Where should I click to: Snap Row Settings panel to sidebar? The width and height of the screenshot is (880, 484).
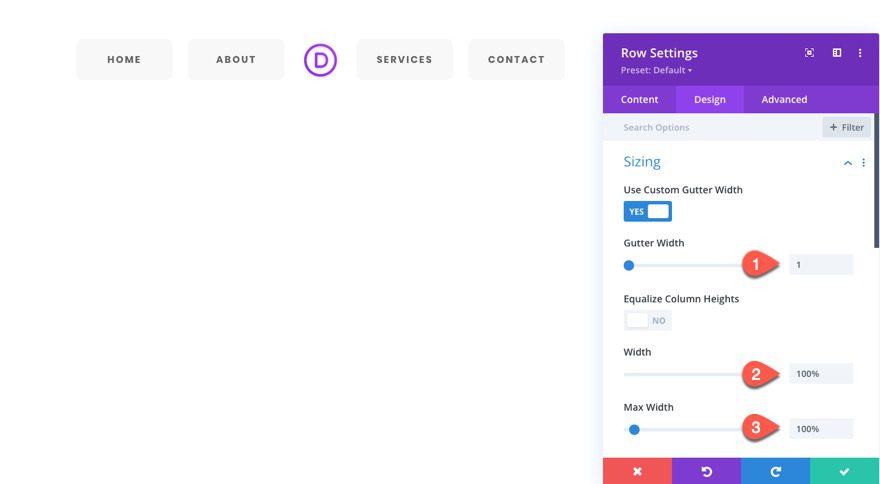pyautogui.click(x=837, y=53)
